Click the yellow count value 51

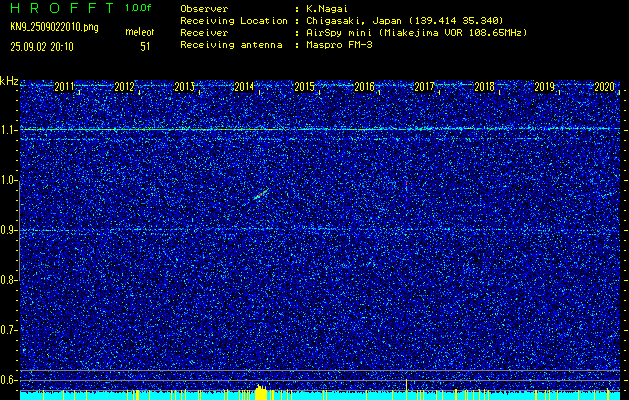(145, 47)
